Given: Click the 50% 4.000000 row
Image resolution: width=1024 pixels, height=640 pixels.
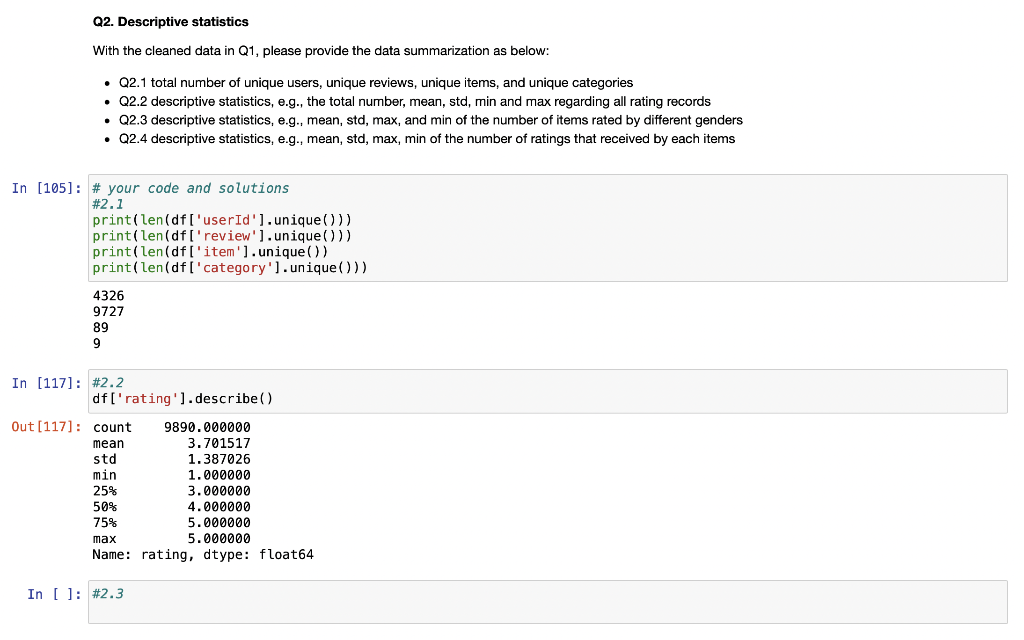Looking at the screenshot, I should pos(171,507).
